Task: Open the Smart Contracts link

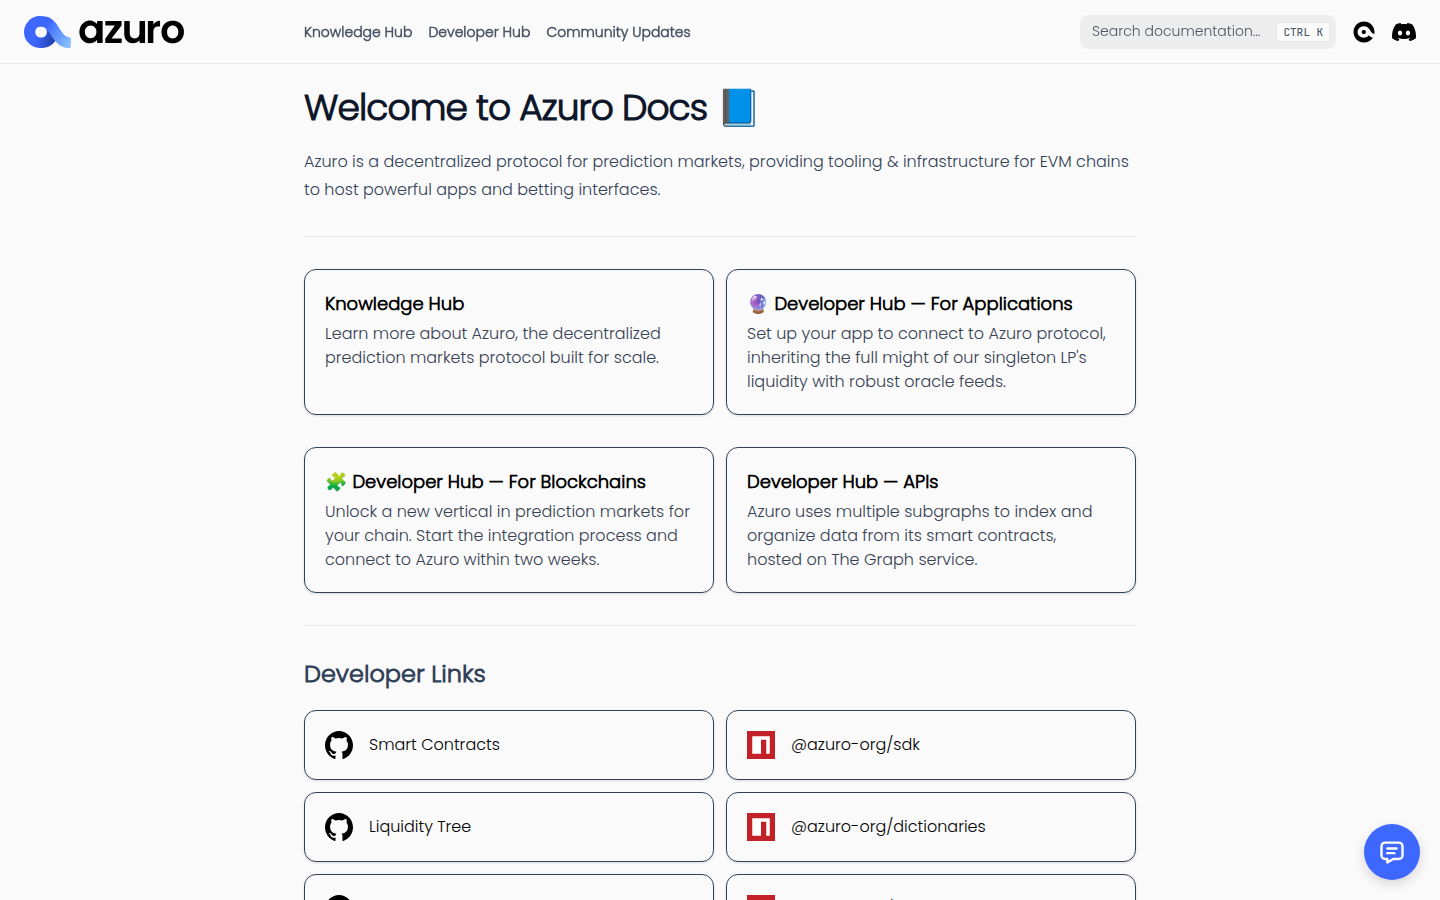Action: point(509,745)
